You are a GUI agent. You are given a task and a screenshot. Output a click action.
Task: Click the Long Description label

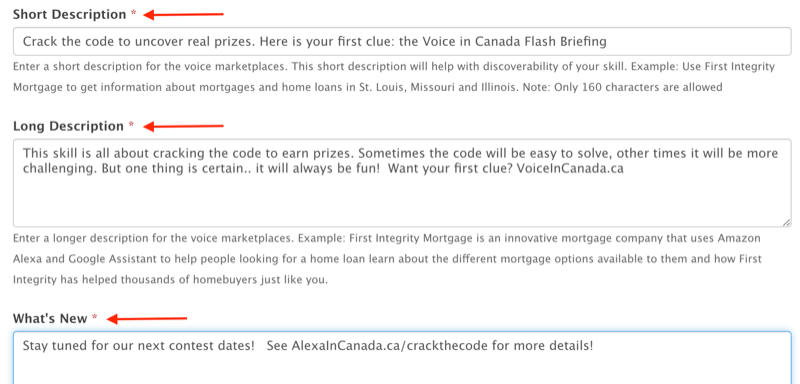point(68,126)
